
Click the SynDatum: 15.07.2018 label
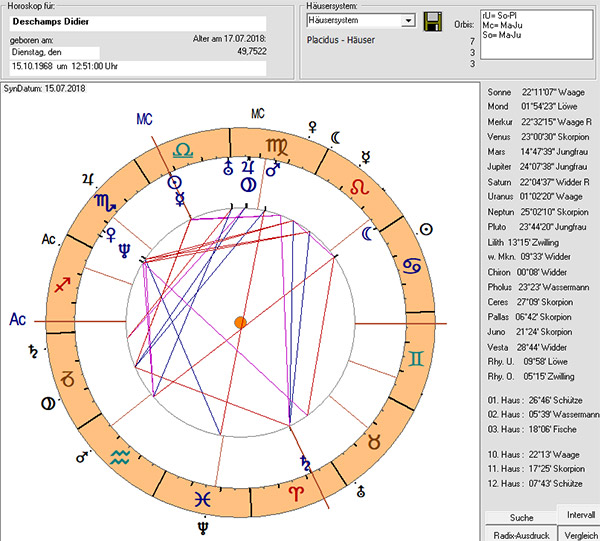point(44,88)
